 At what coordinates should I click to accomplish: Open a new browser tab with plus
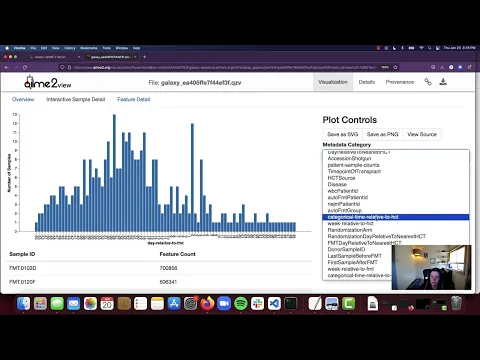pyautogui.click(x=144, y=57)
